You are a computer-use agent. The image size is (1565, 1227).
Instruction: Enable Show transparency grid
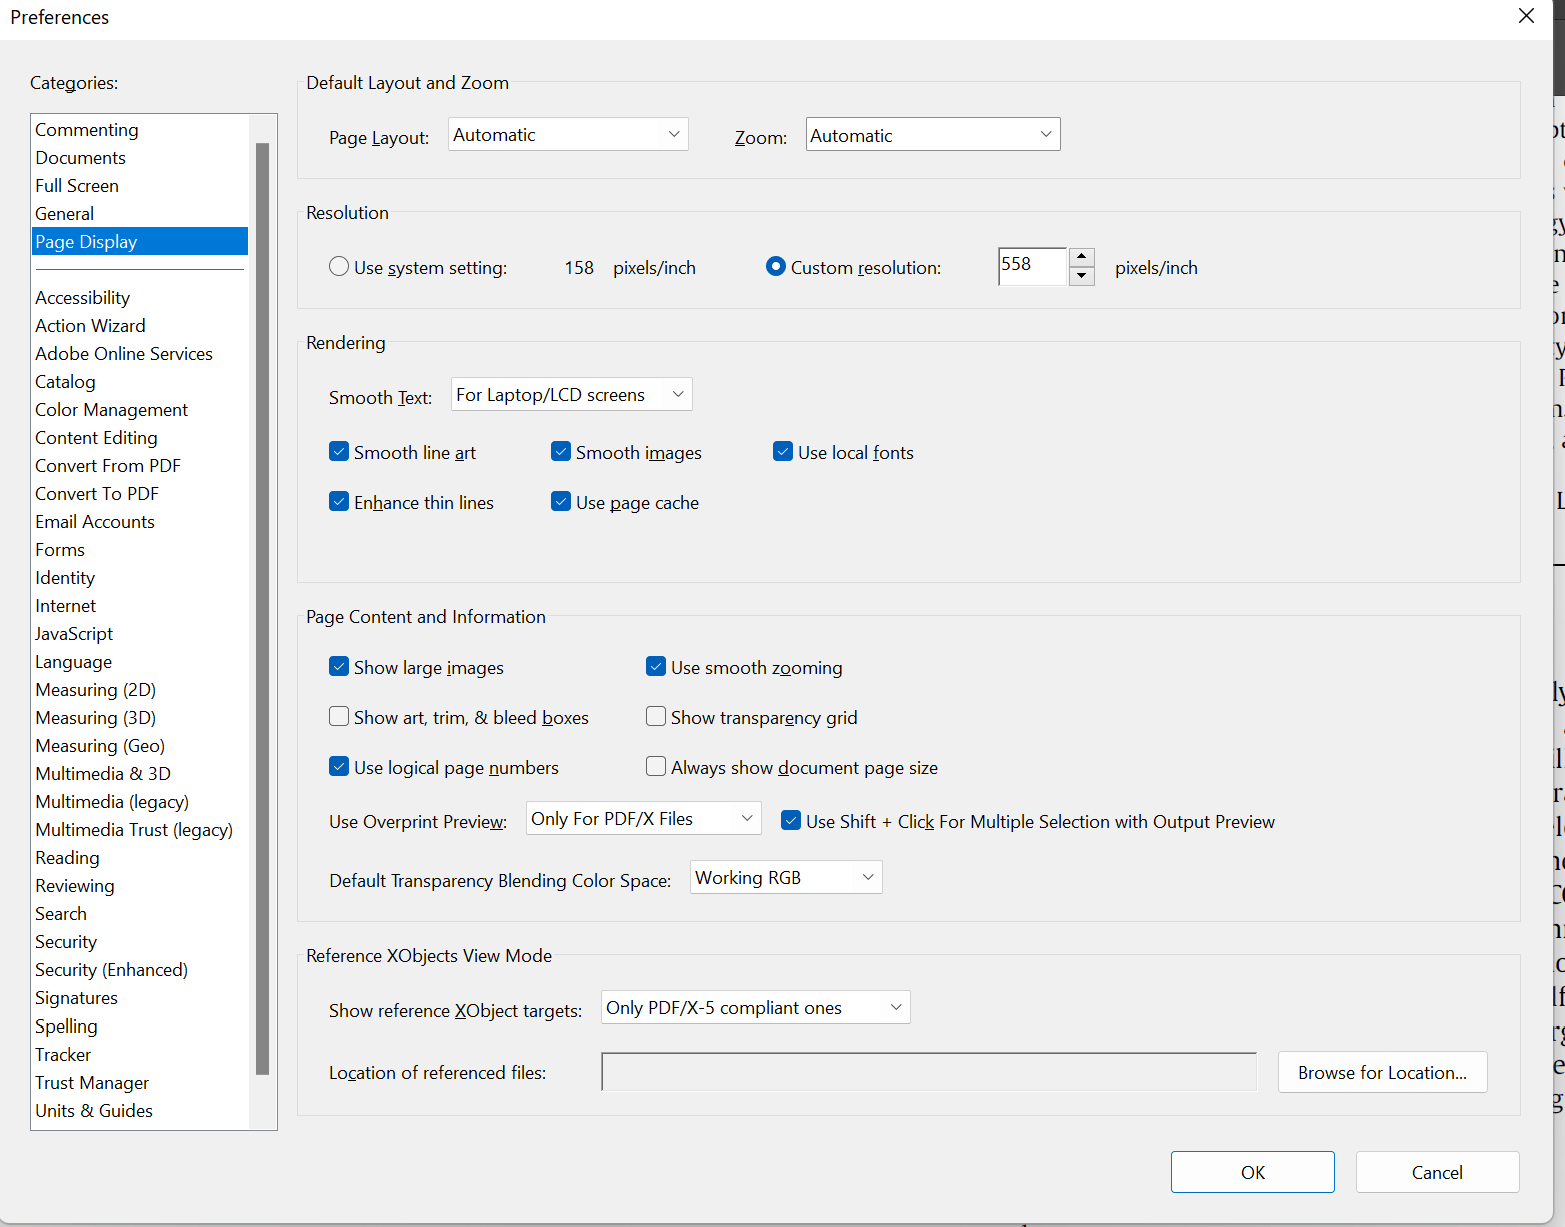tap(656, 716)
